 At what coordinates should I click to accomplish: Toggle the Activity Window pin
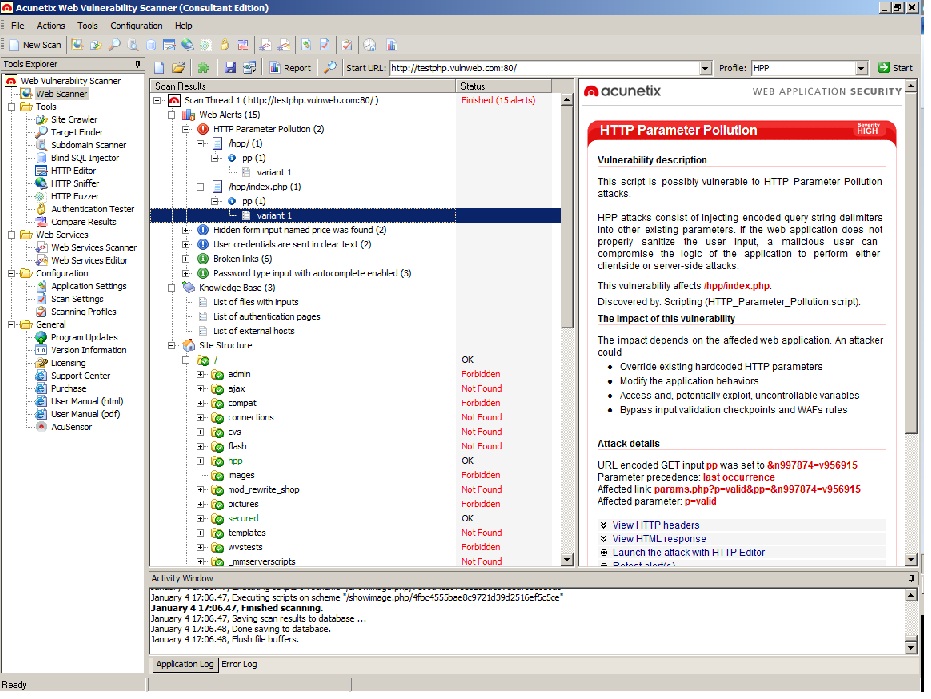[911, 578]
